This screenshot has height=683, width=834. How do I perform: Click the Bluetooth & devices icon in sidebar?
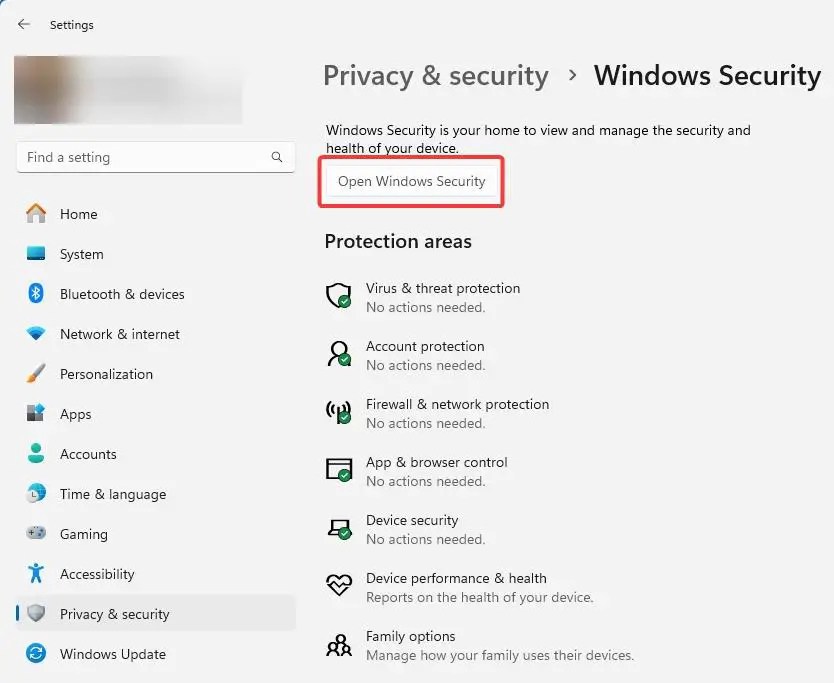(36, 293)
